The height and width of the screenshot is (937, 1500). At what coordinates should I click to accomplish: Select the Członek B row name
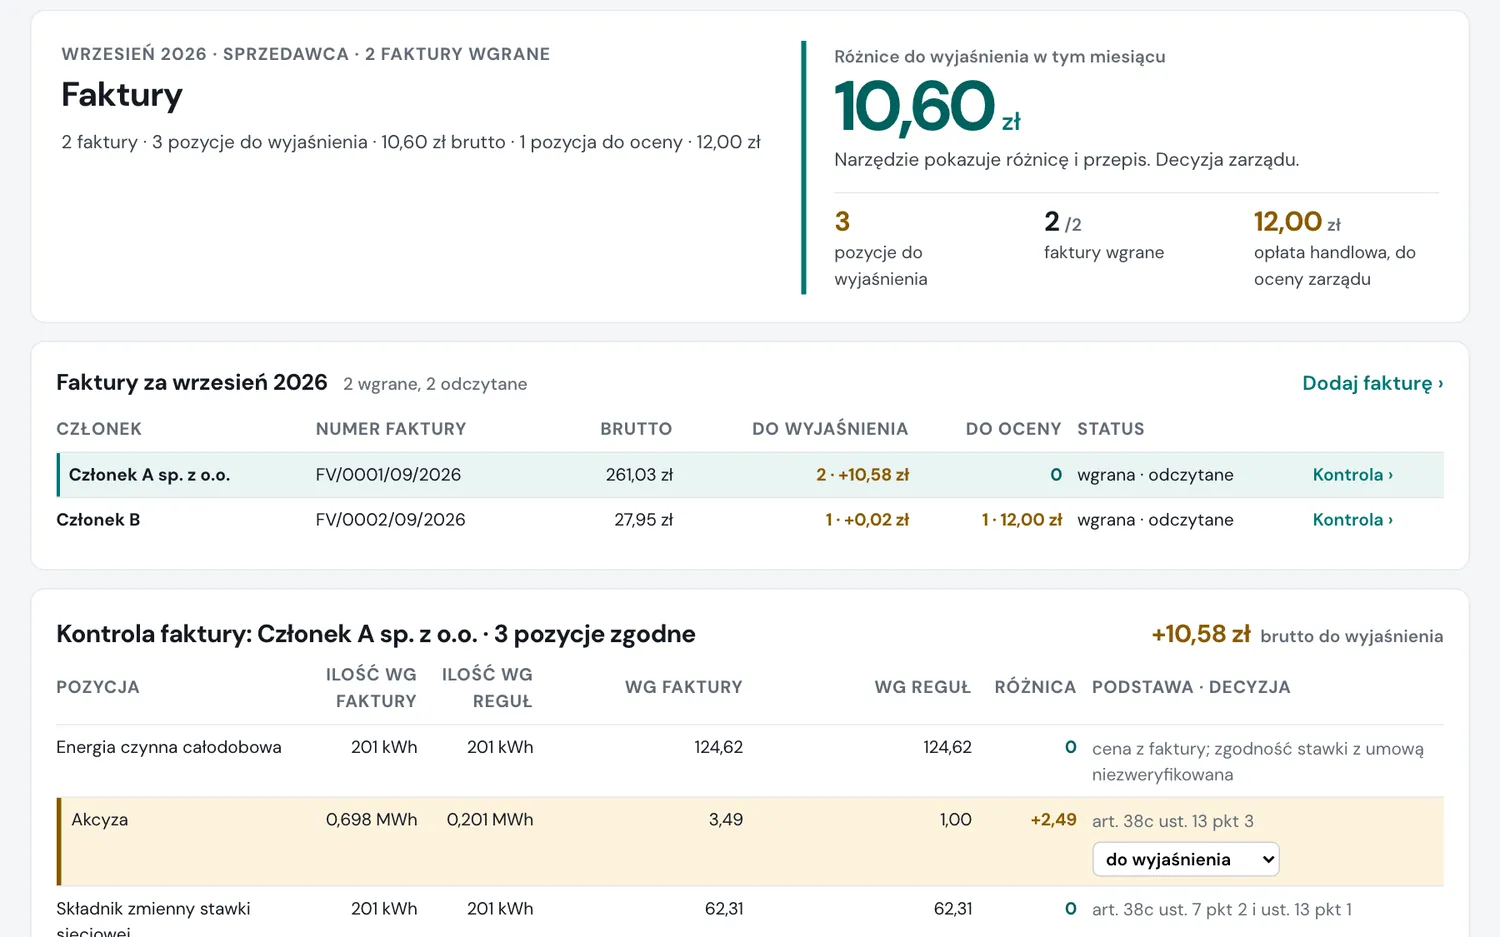(x=98, y=520)
